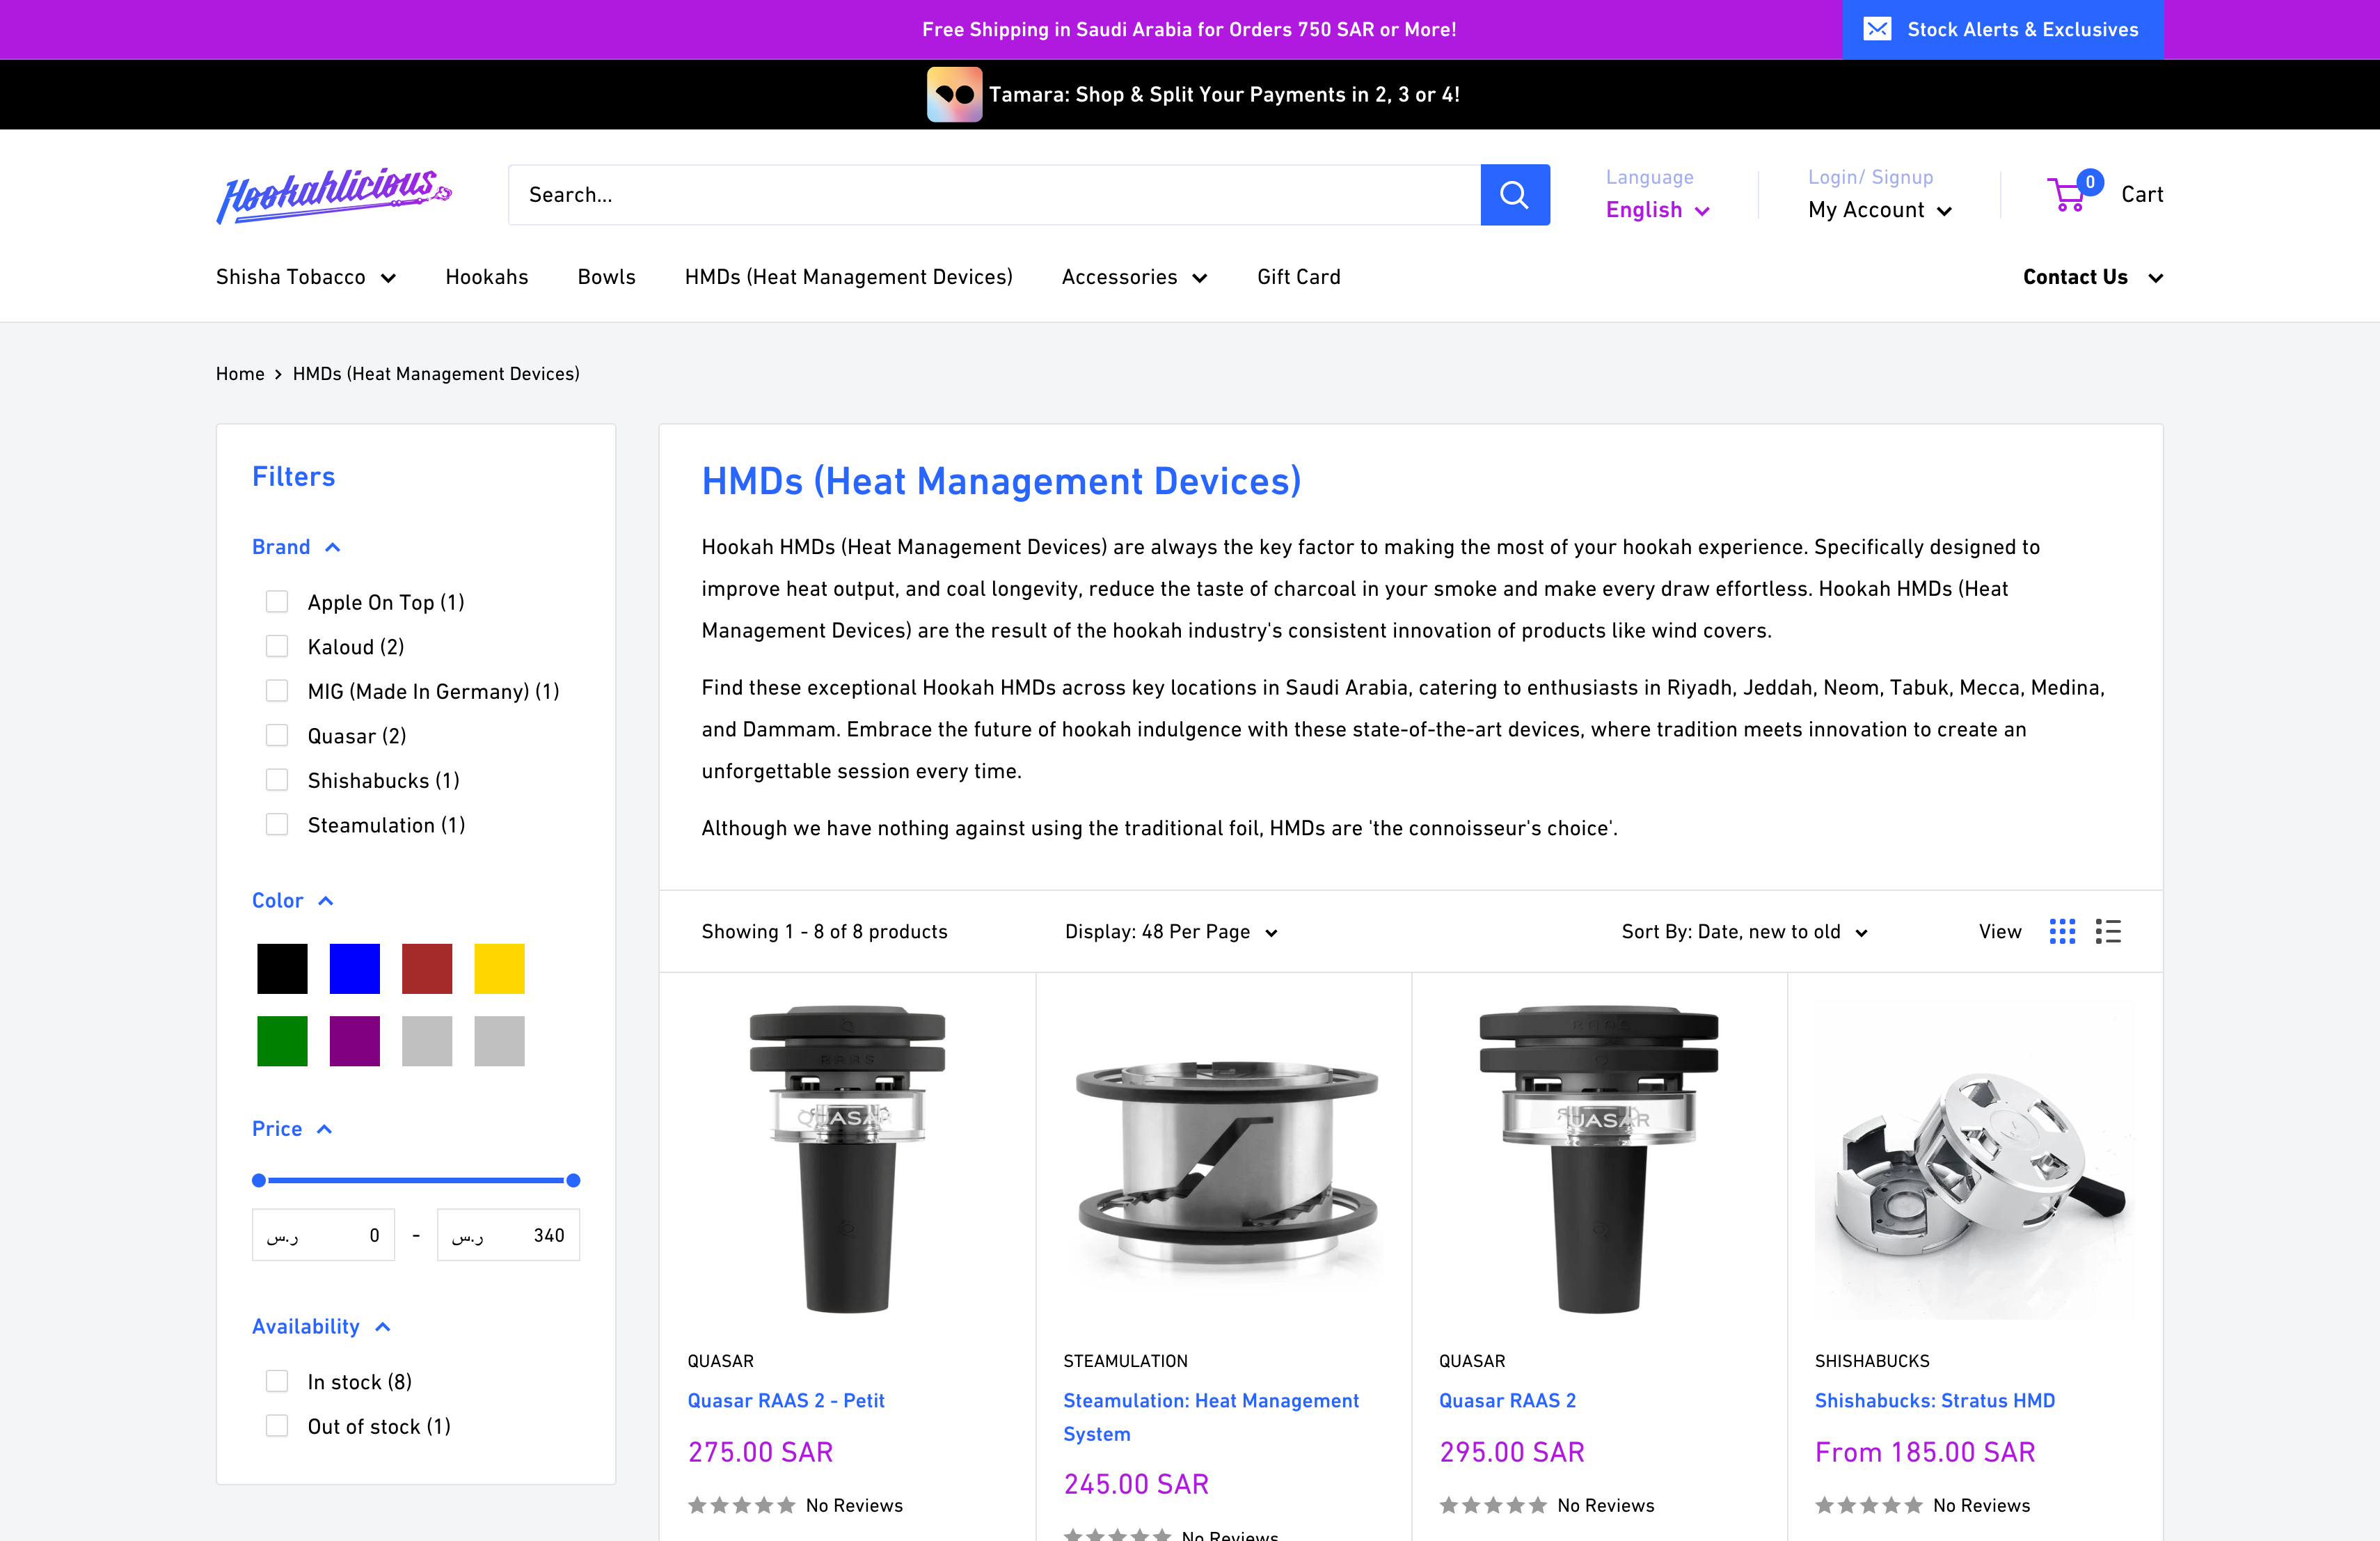
Task: Click the Home breadcrumb link
Action: coord(240,373)
